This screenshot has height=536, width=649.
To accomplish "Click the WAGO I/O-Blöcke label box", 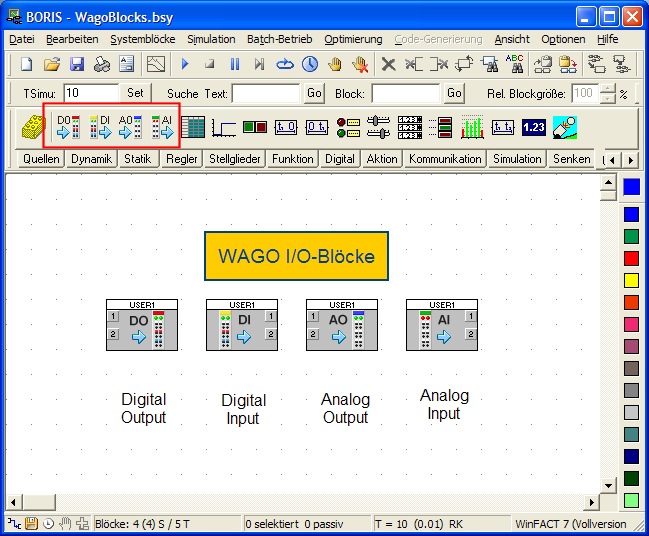I will point(296,256).
